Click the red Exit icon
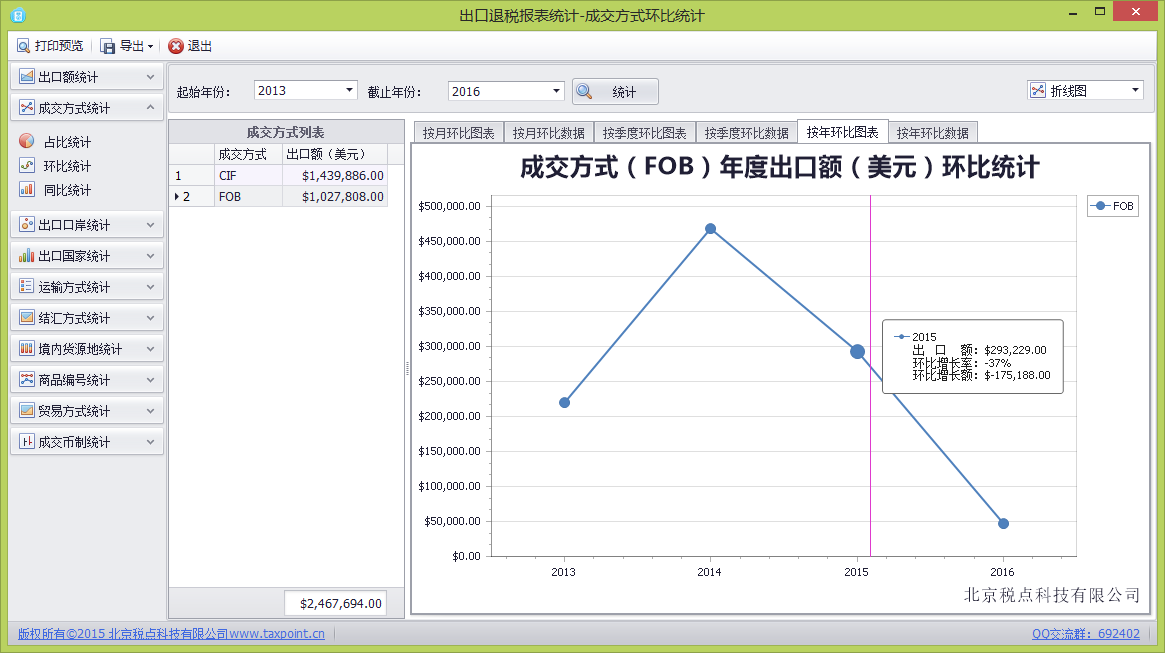 (176, 46)
